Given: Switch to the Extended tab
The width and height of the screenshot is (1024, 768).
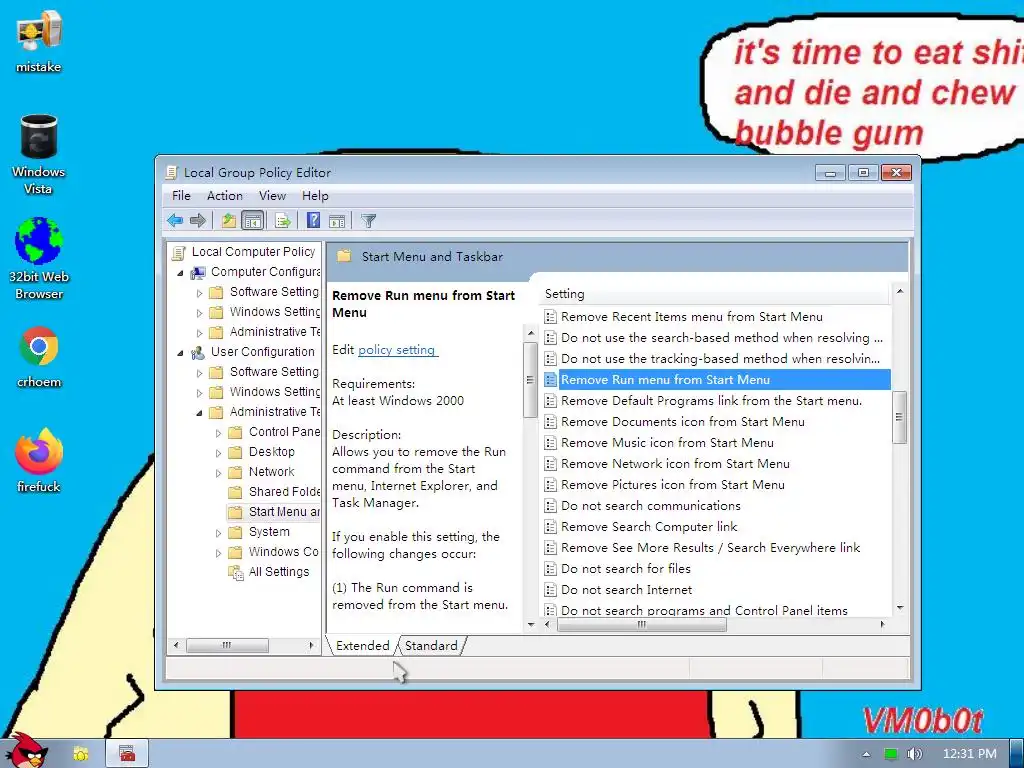Looking at the screenshot, I should pyautogui.click(x=362, y=645).
